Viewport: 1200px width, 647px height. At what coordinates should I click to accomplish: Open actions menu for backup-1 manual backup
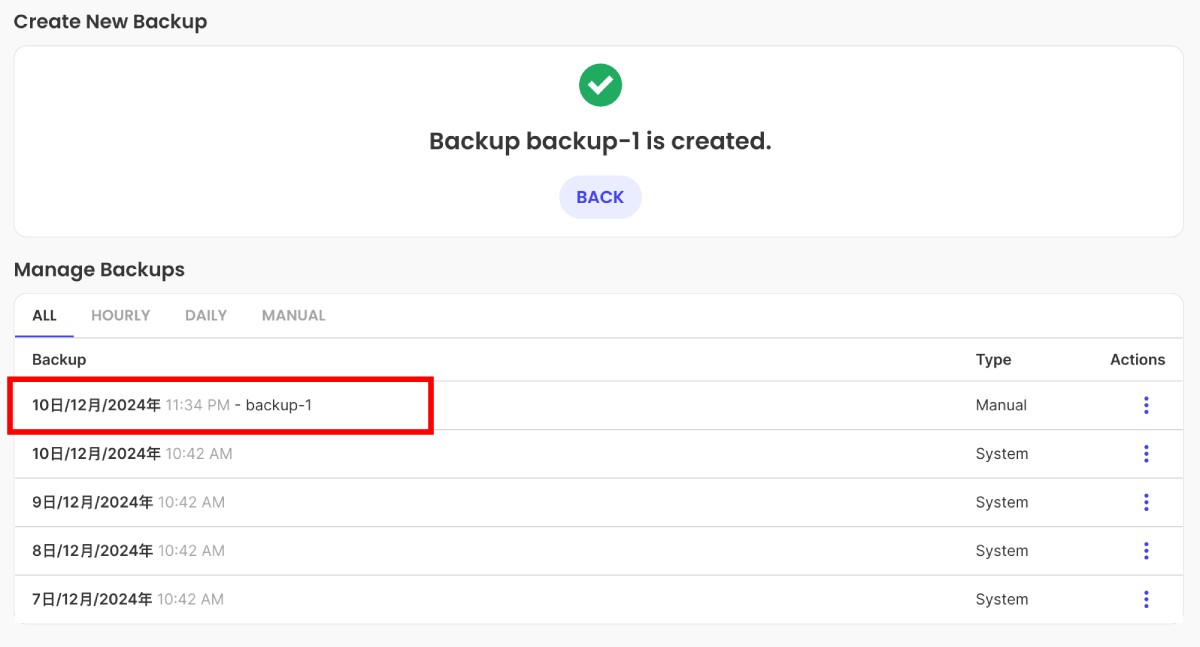[1146, 405]
